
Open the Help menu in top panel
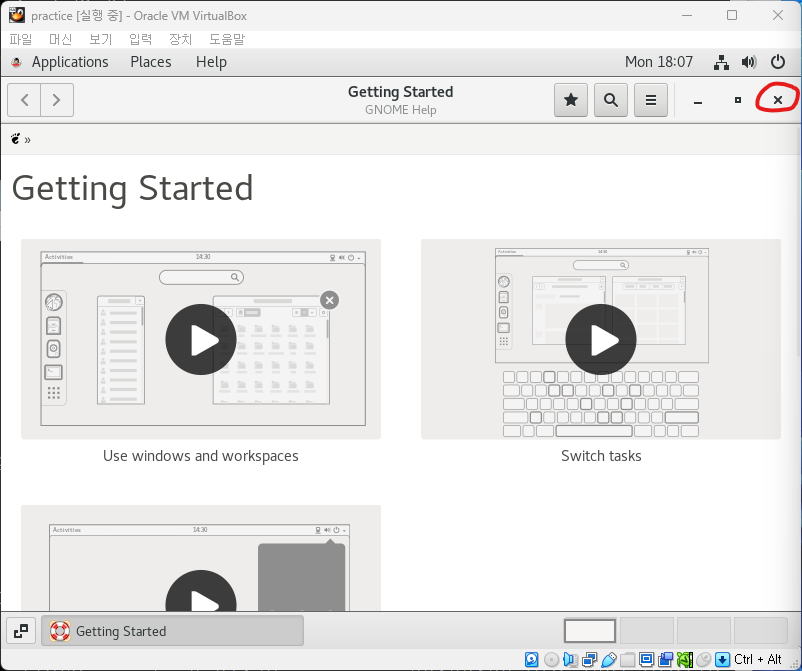coord(211,62)
